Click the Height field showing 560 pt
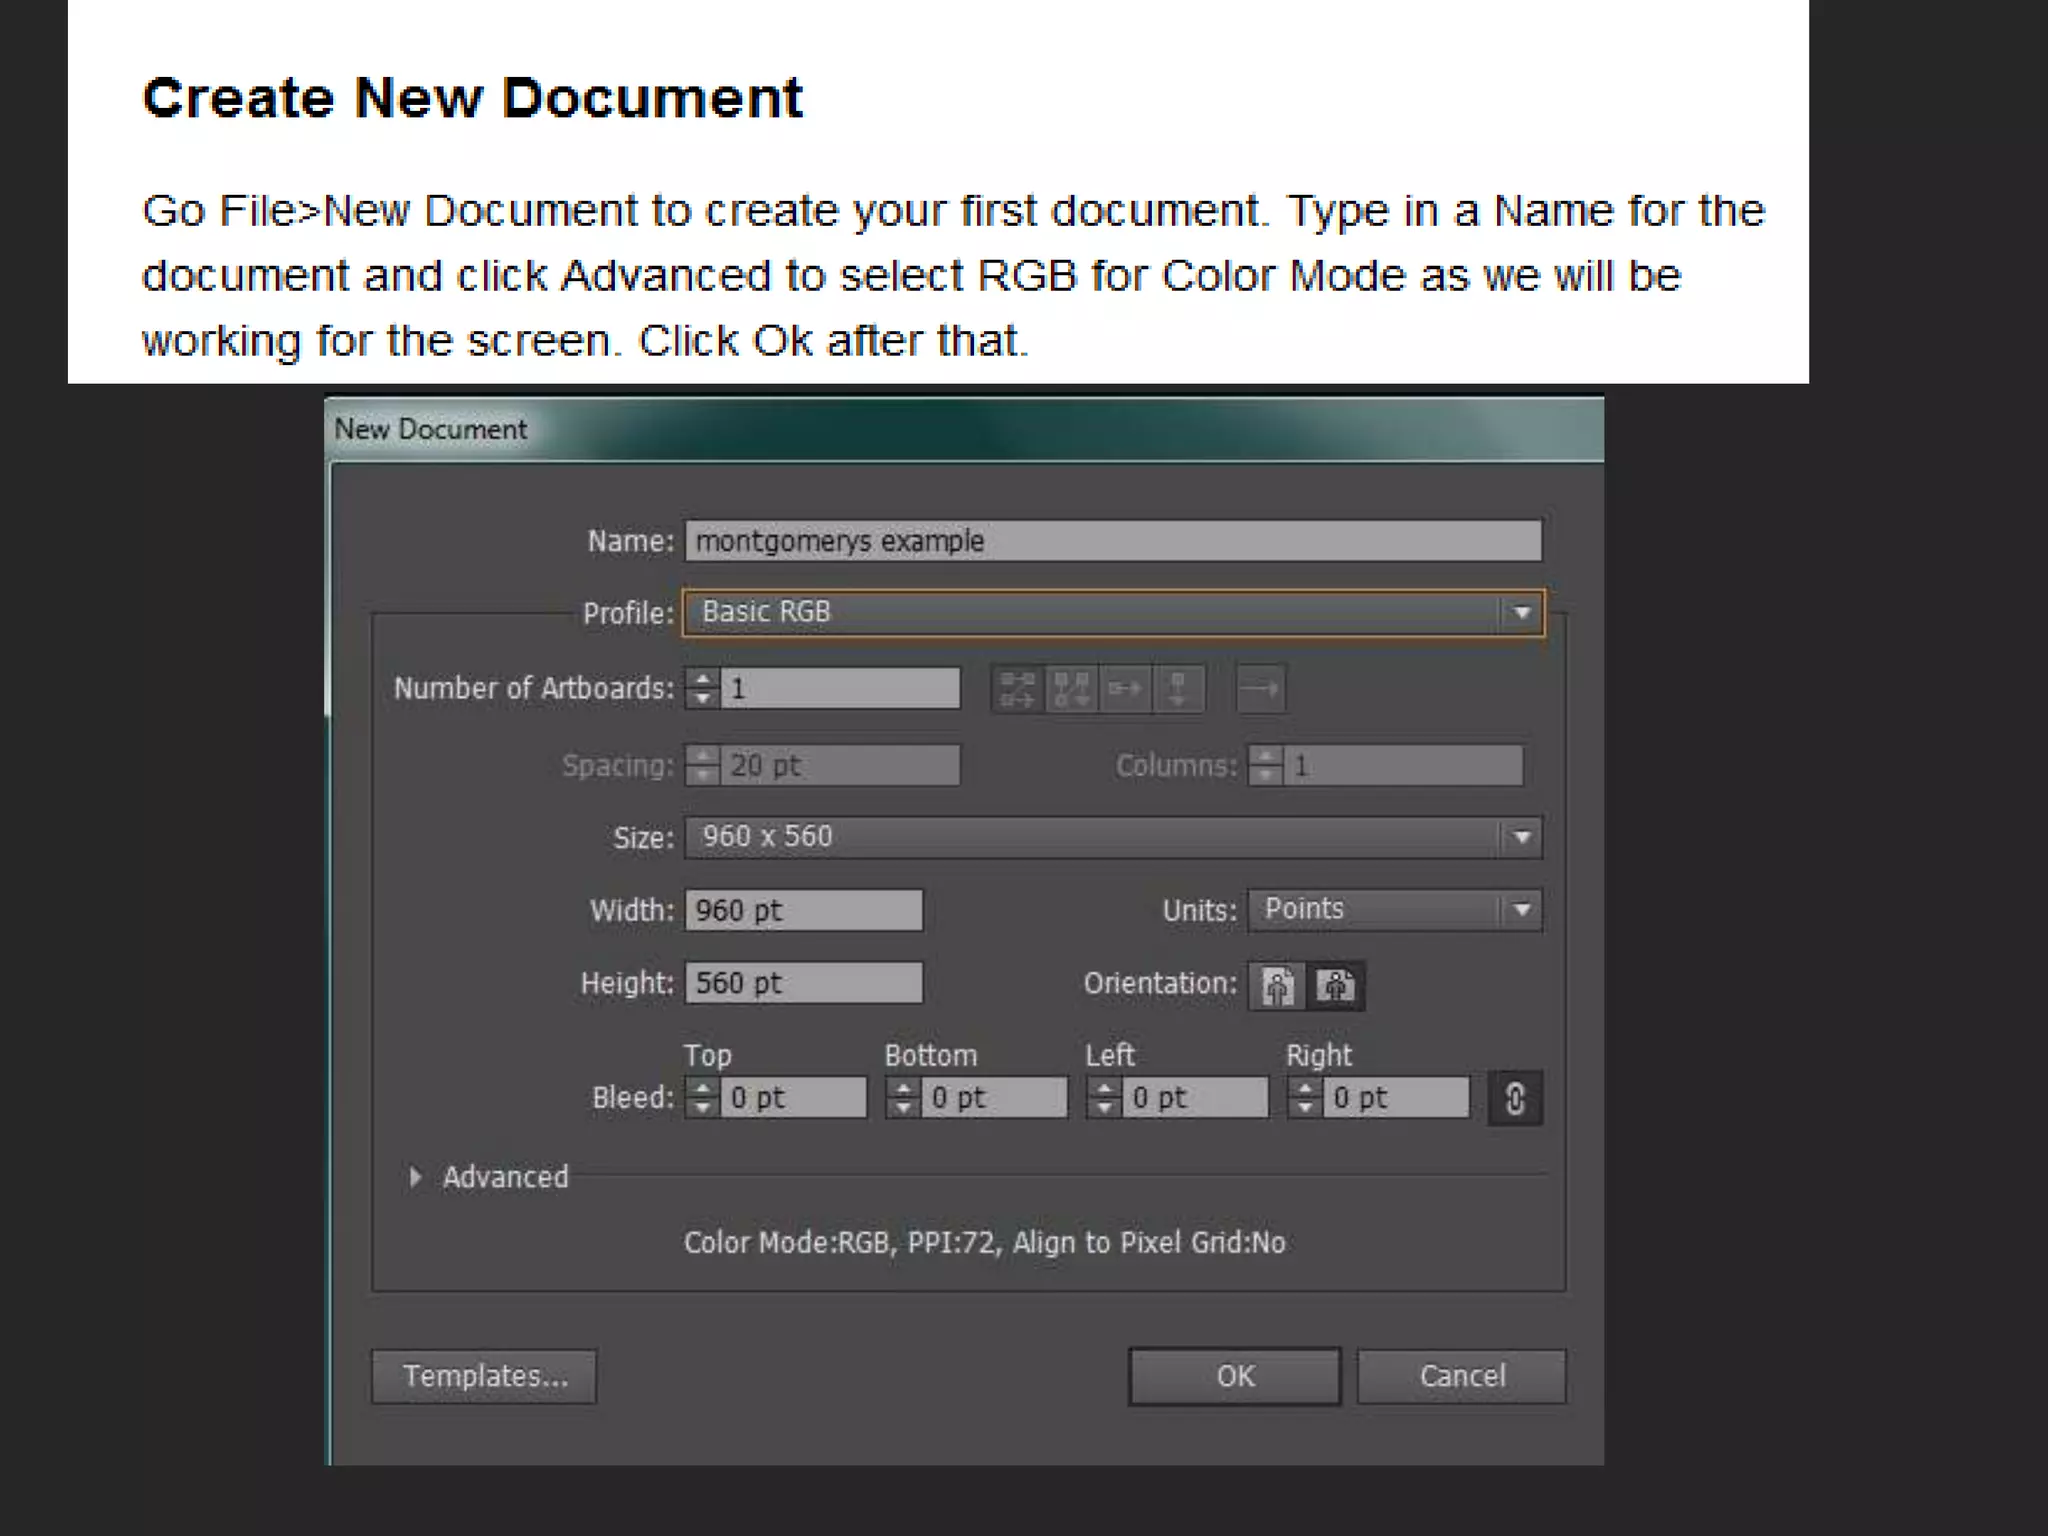 [x=803, y=983]
